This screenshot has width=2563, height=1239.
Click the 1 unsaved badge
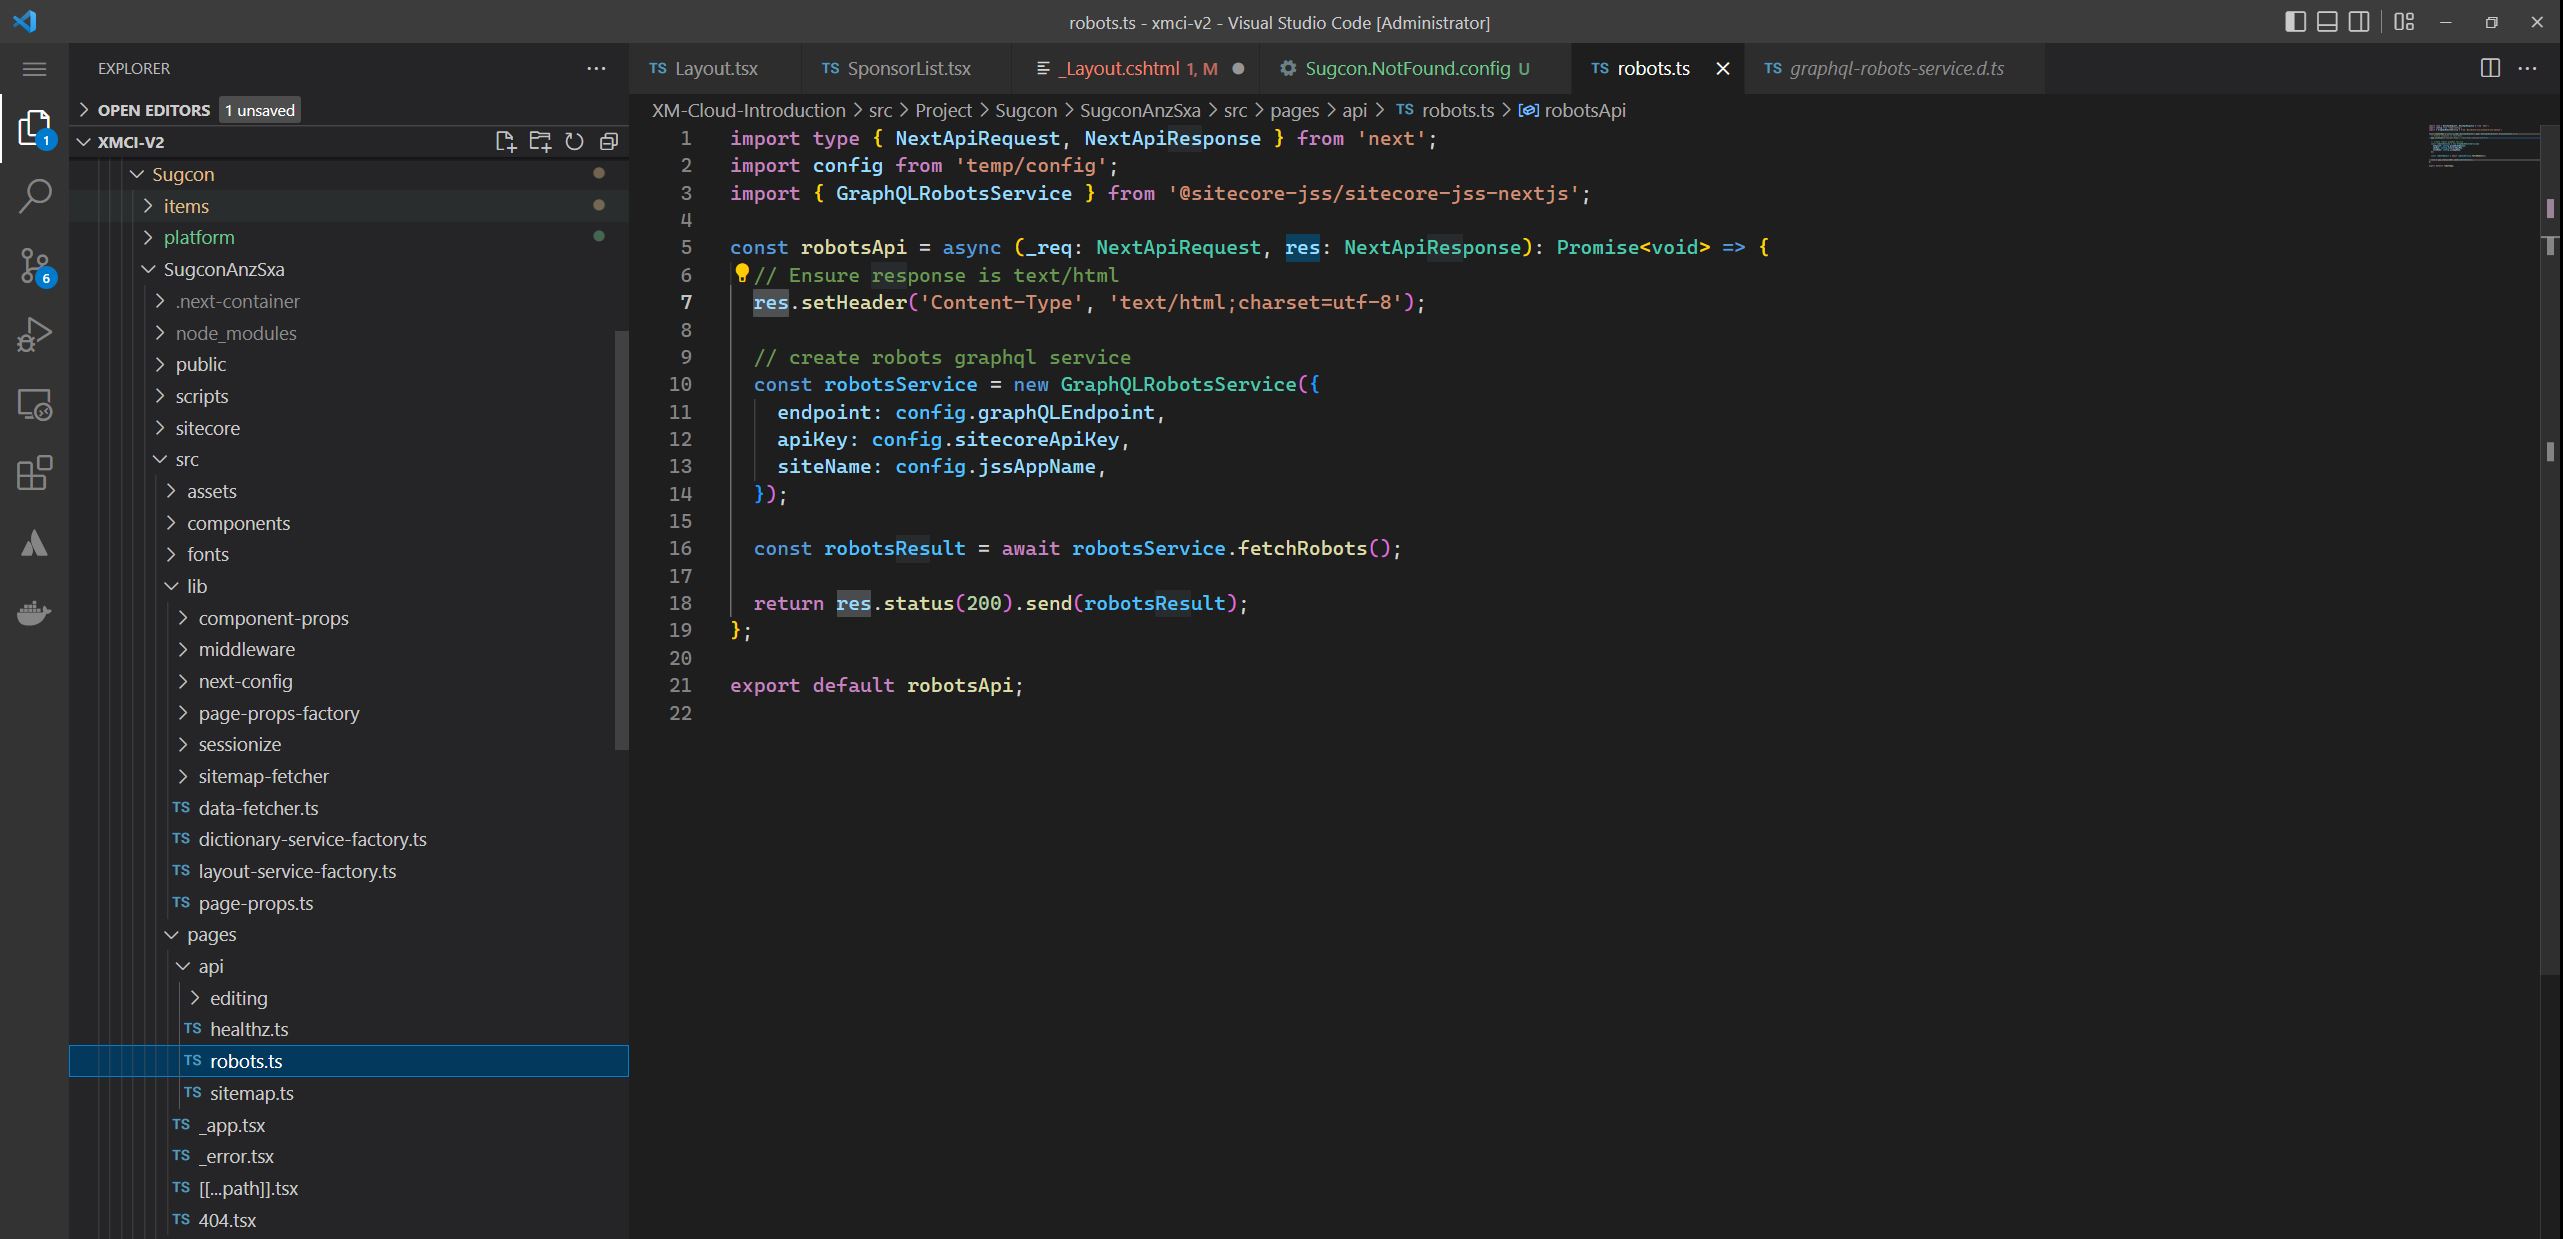[260, 110]
